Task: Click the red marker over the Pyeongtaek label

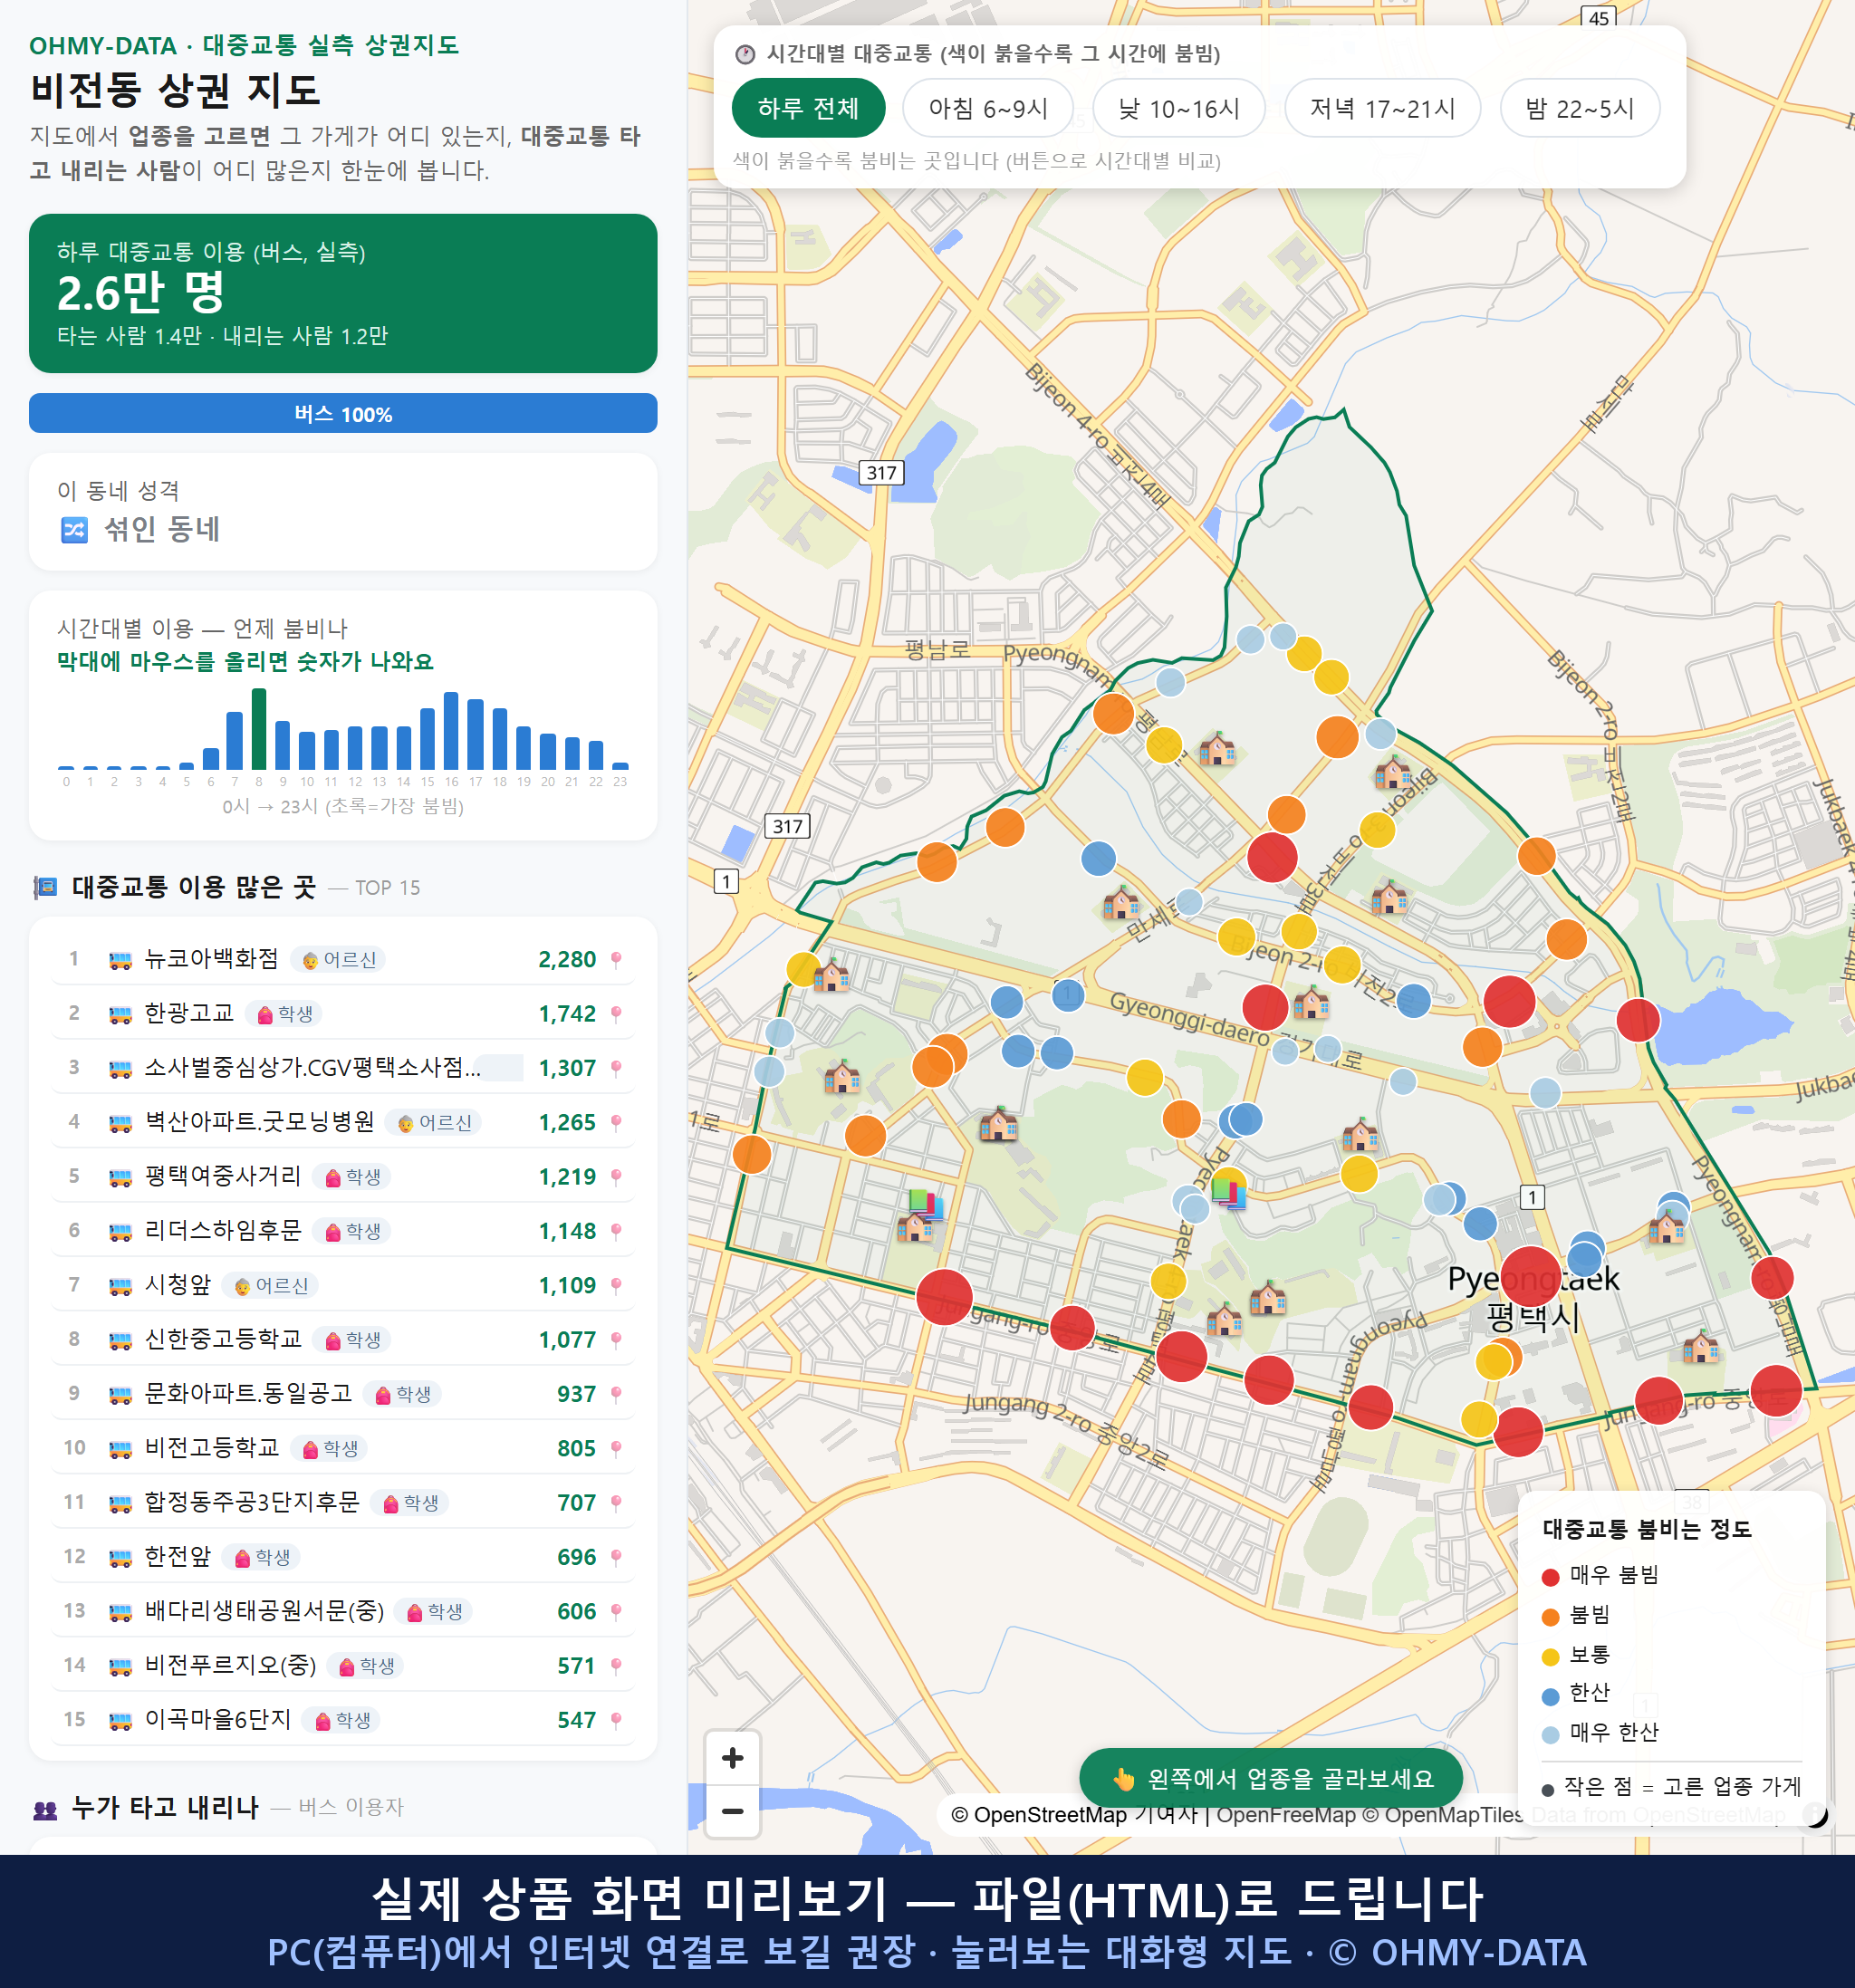Action: click(x=1531, y=1277)
